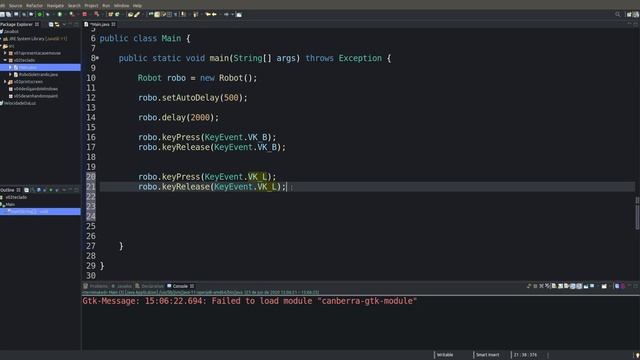Toggle Link with Editor in Package Explorer
The image size is (640, 360).
(x=57, y=24)
